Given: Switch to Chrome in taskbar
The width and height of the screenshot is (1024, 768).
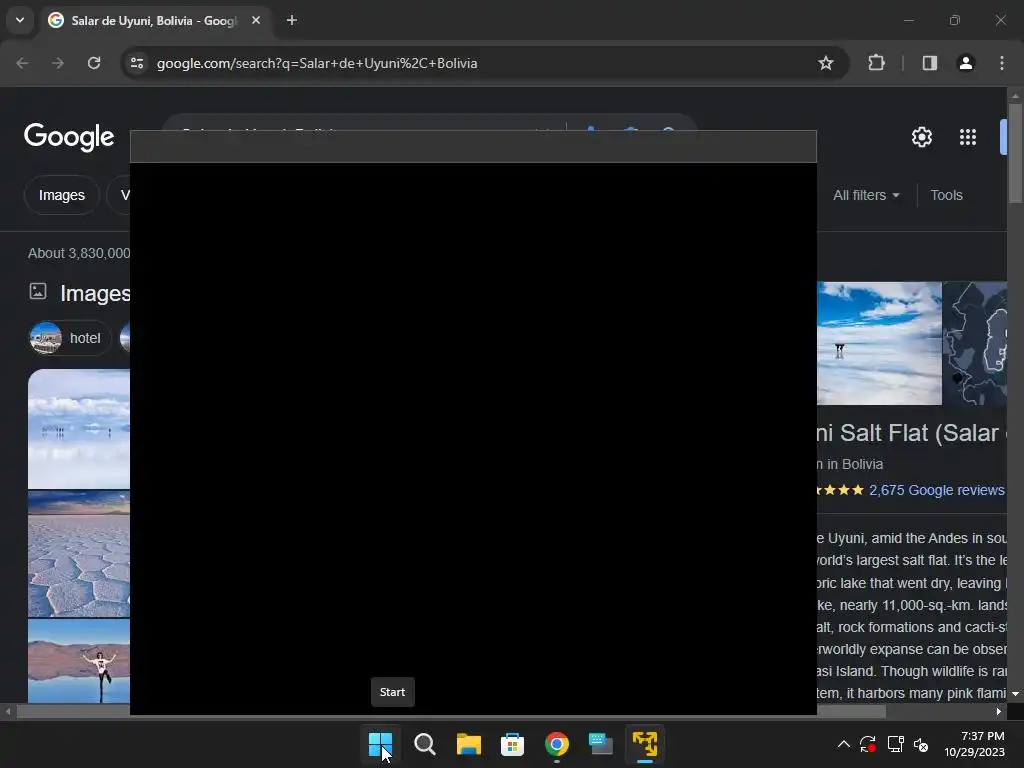Looking at the screenshot, I should 556,744.
